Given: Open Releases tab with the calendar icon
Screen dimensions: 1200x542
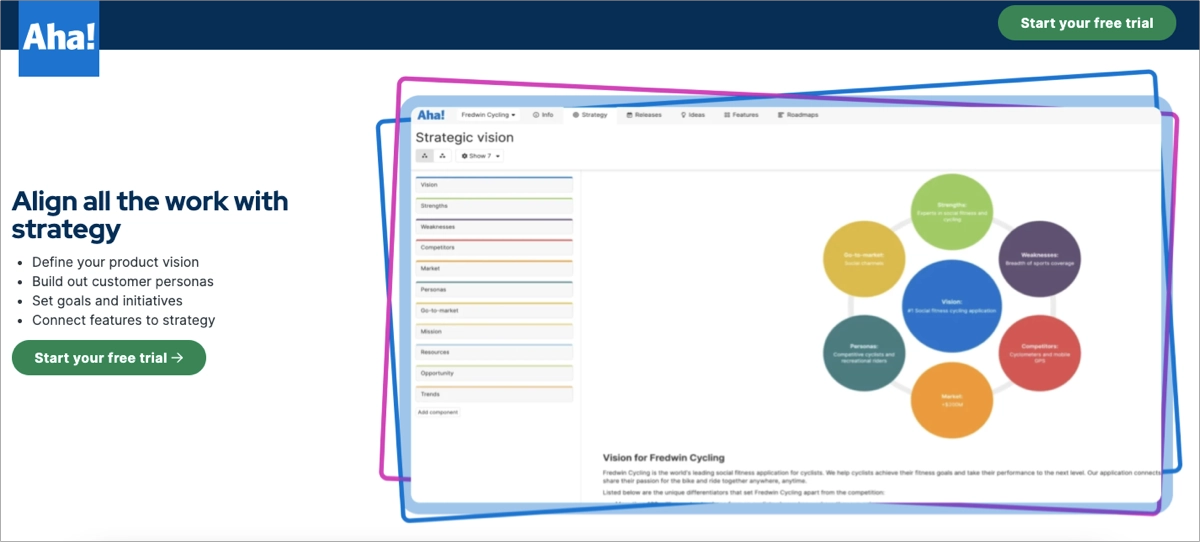Looking at the screenshot, I should click(x=644, y=115).
